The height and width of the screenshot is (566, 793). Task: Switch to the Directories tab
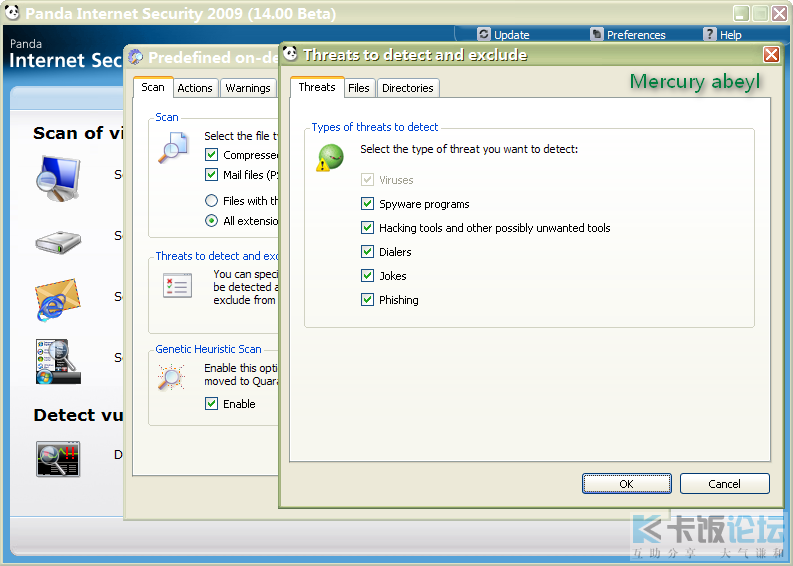(x=408, y=88)
